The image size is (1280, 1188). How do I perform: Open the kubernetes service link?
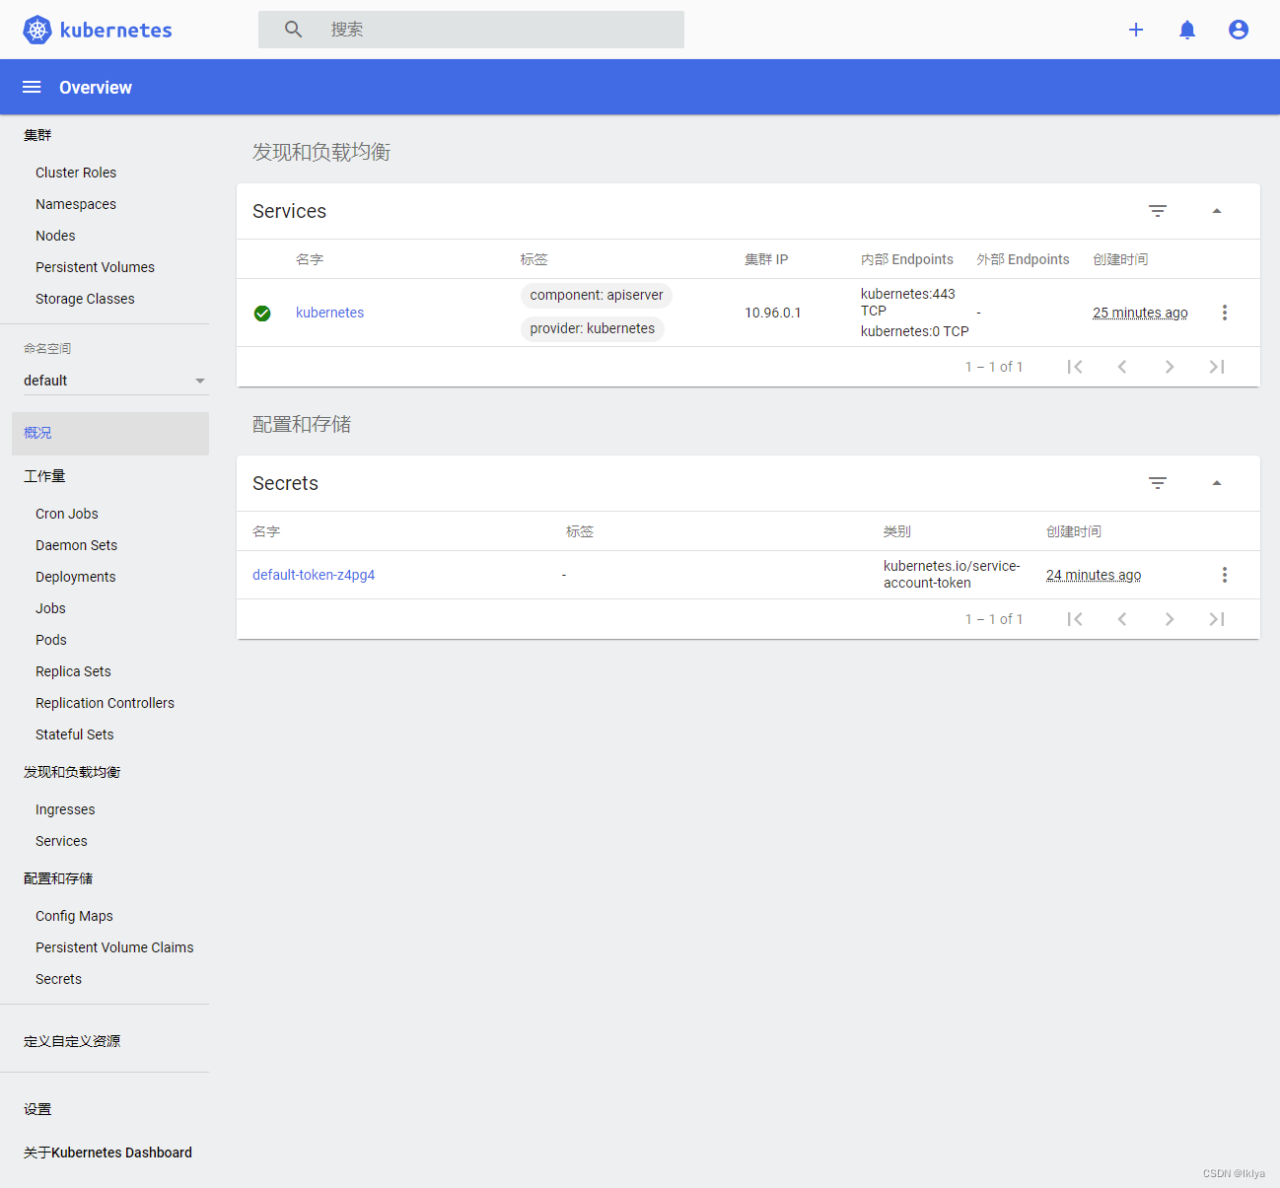click(x=329, y=313)
